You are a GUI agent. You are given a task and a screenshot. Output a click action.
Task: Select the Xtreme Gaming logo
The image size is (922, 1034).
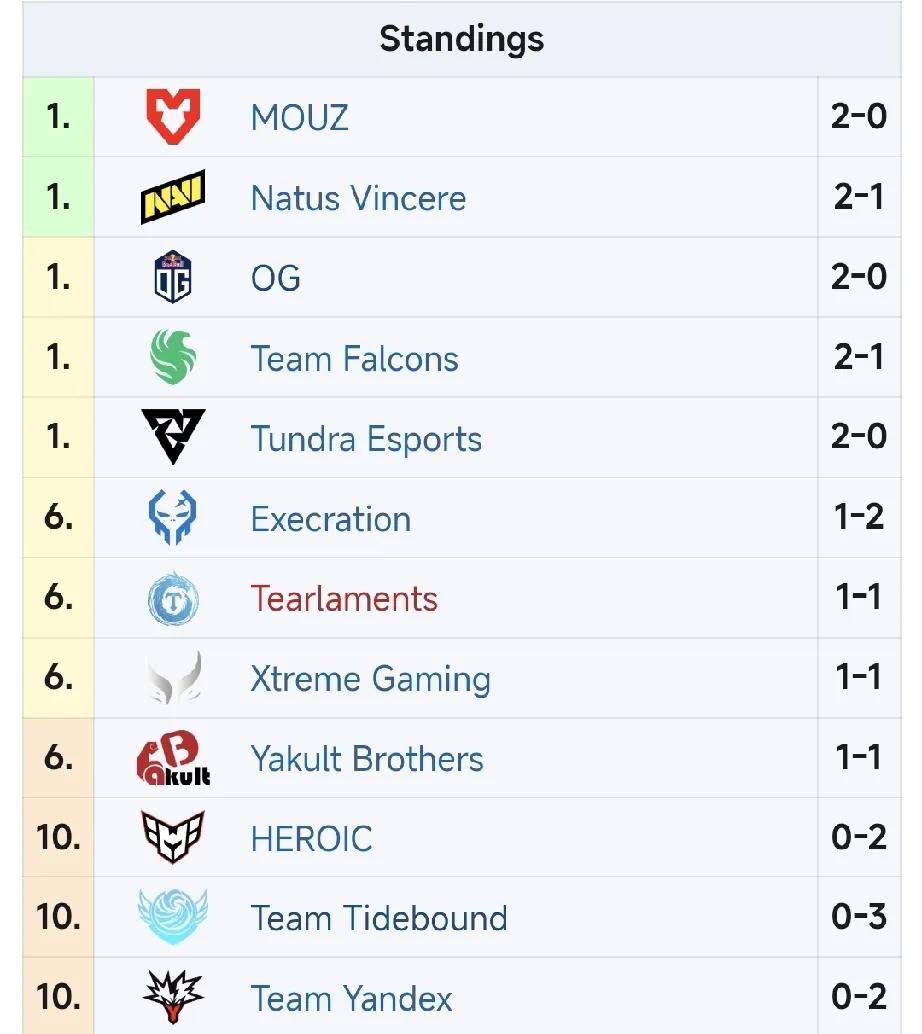175,678
